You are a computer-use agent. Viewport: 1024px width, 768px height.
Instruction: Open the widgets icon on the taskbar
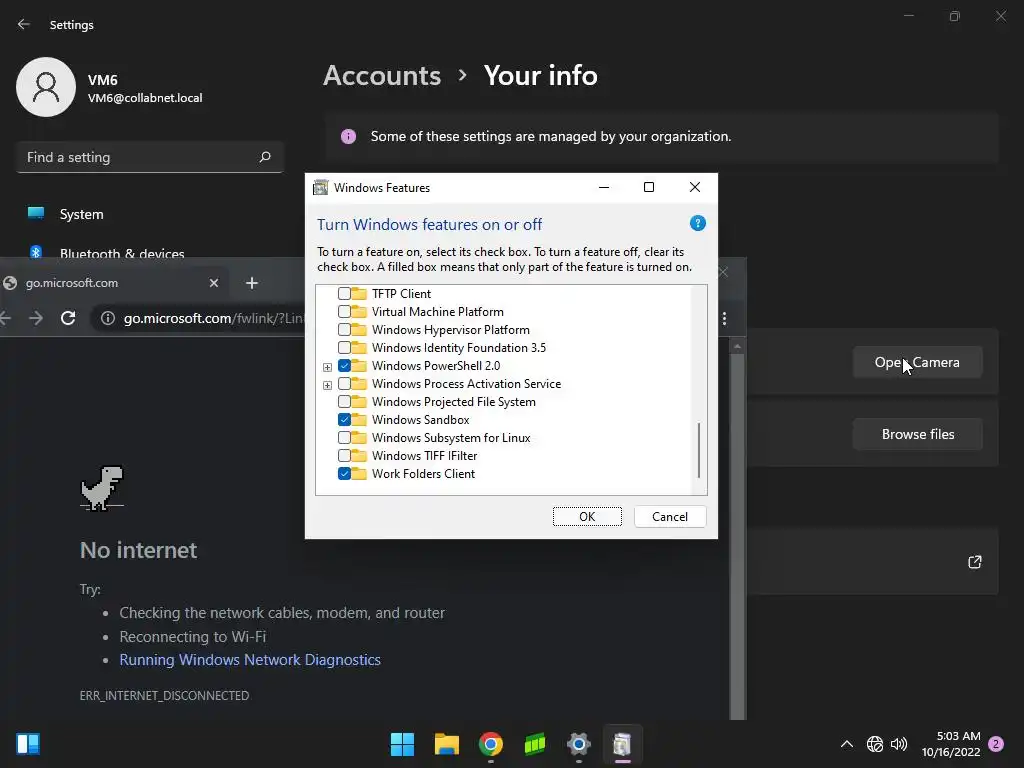(28, 744)
